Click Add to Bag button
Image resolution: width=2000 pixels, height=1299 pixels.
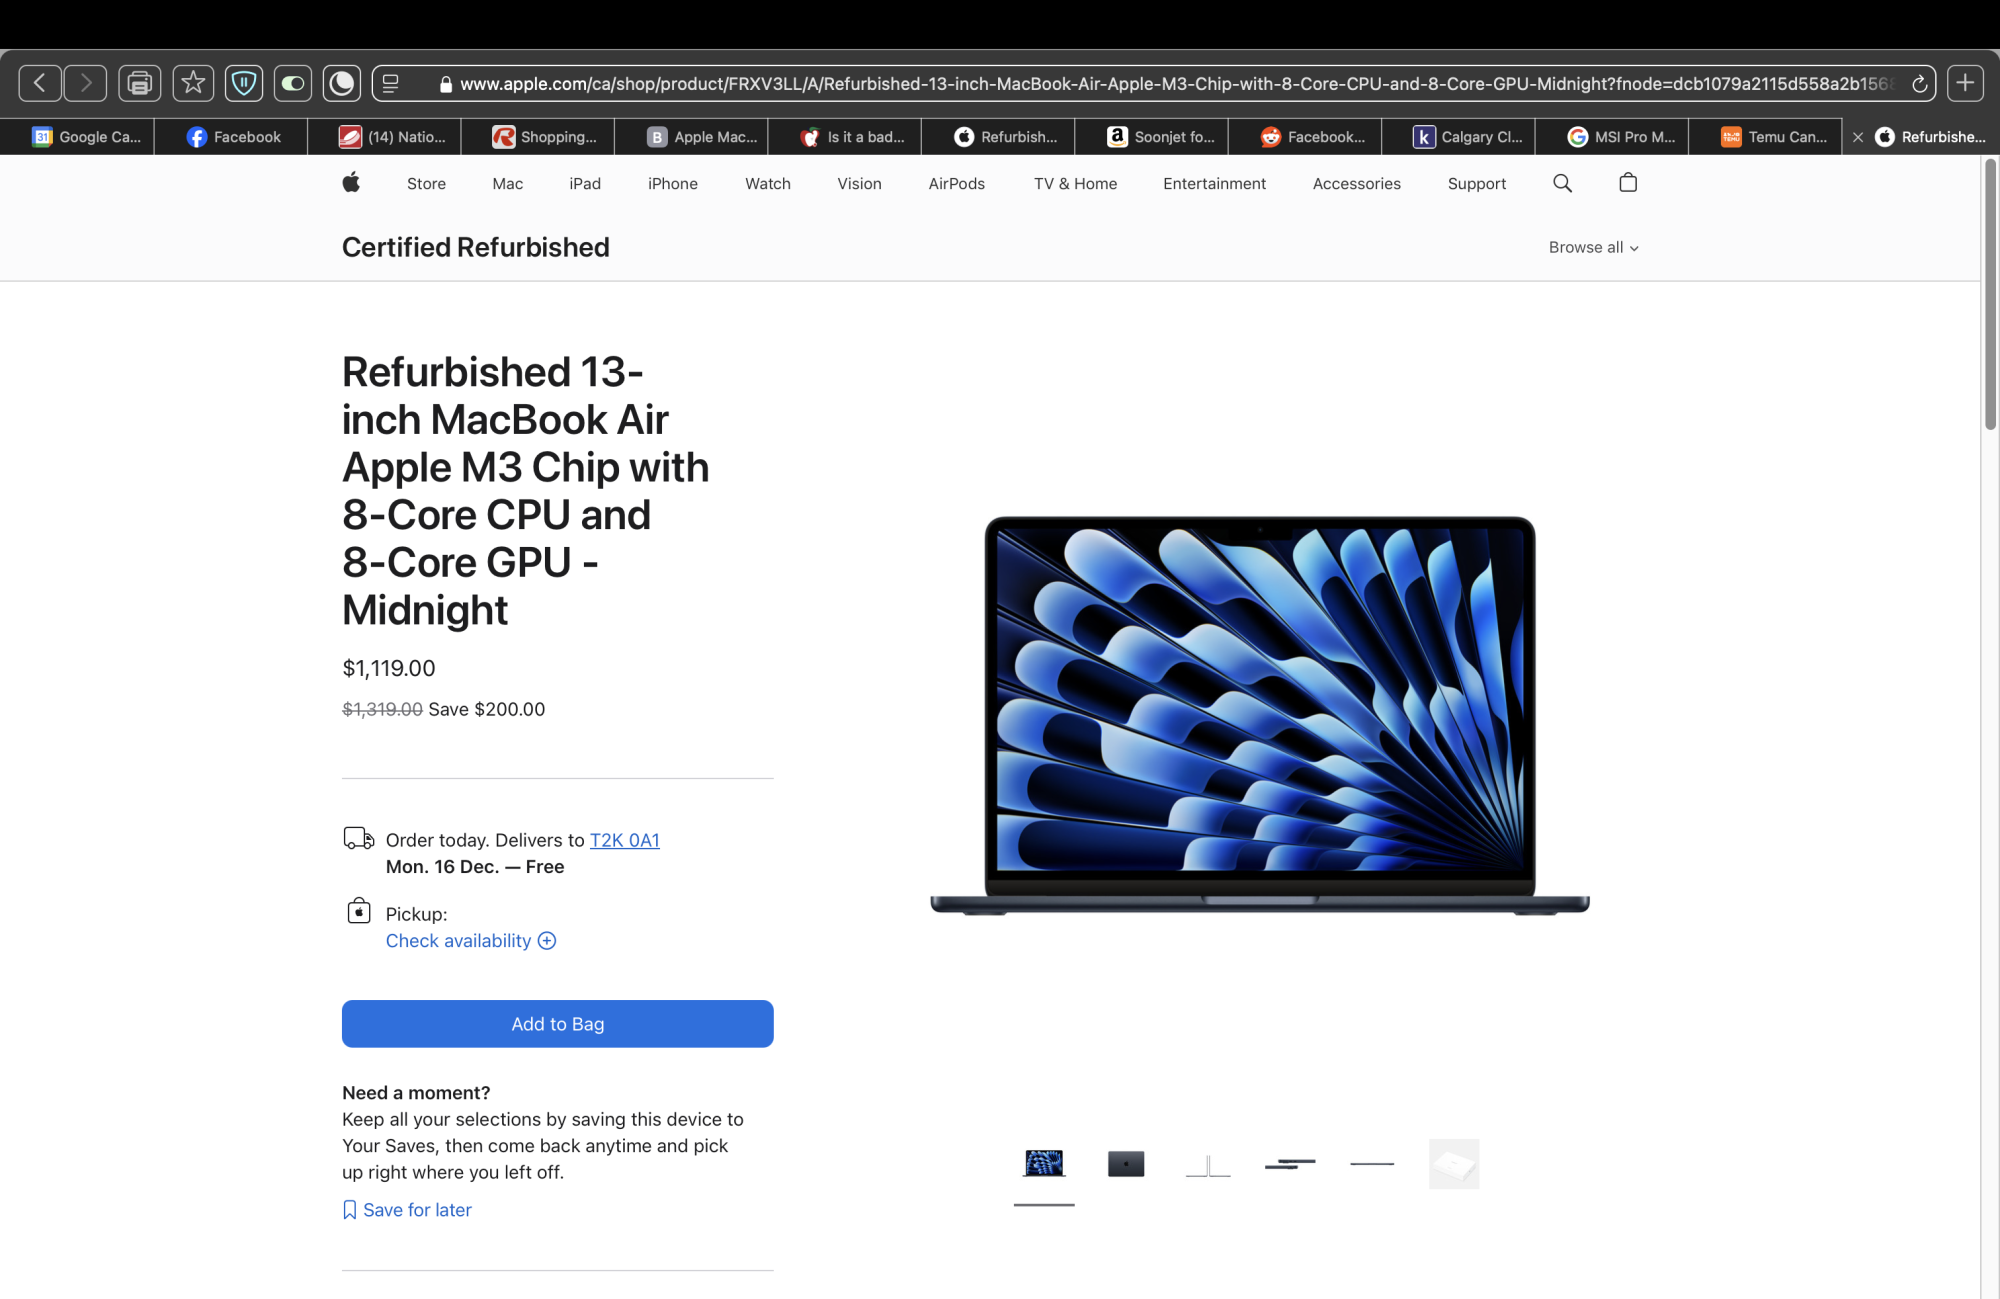(557, 1023)
